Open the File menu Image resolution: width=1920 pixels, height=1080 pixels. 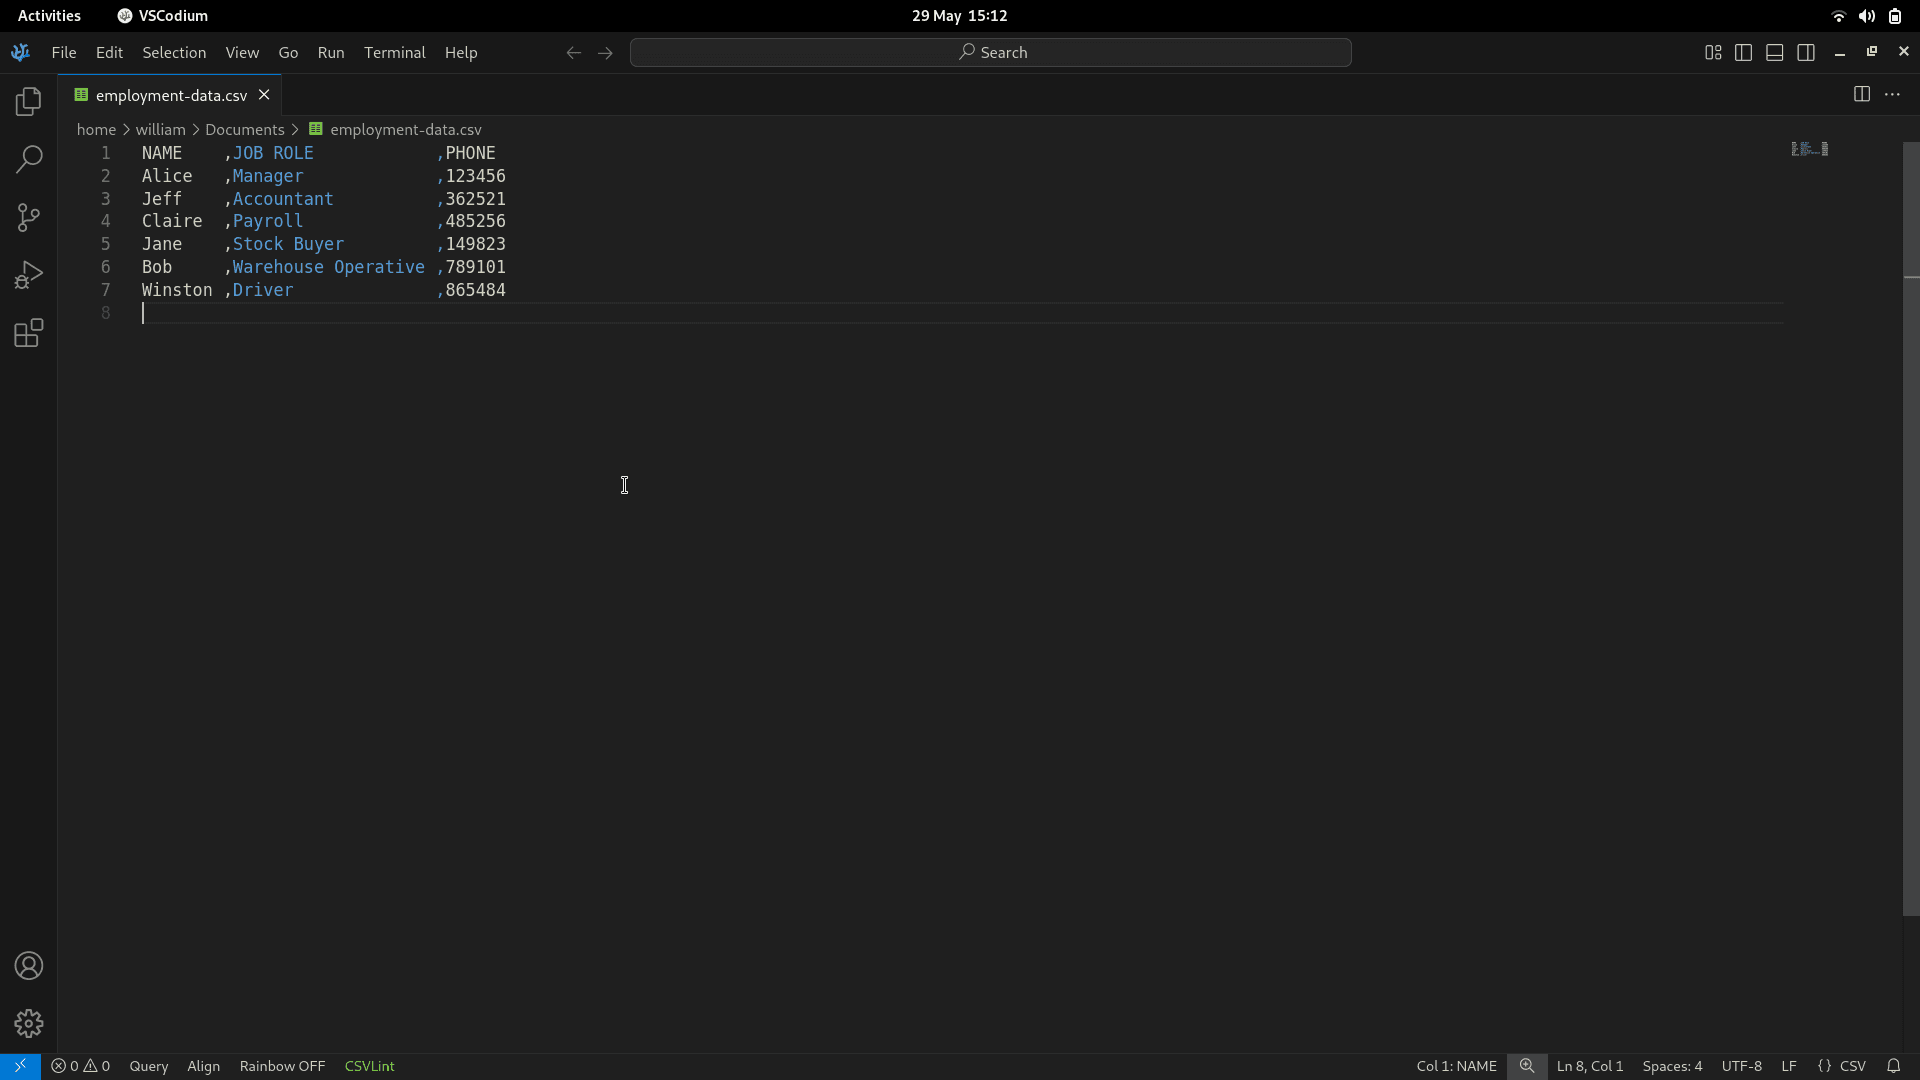click(x=64, y=52)
